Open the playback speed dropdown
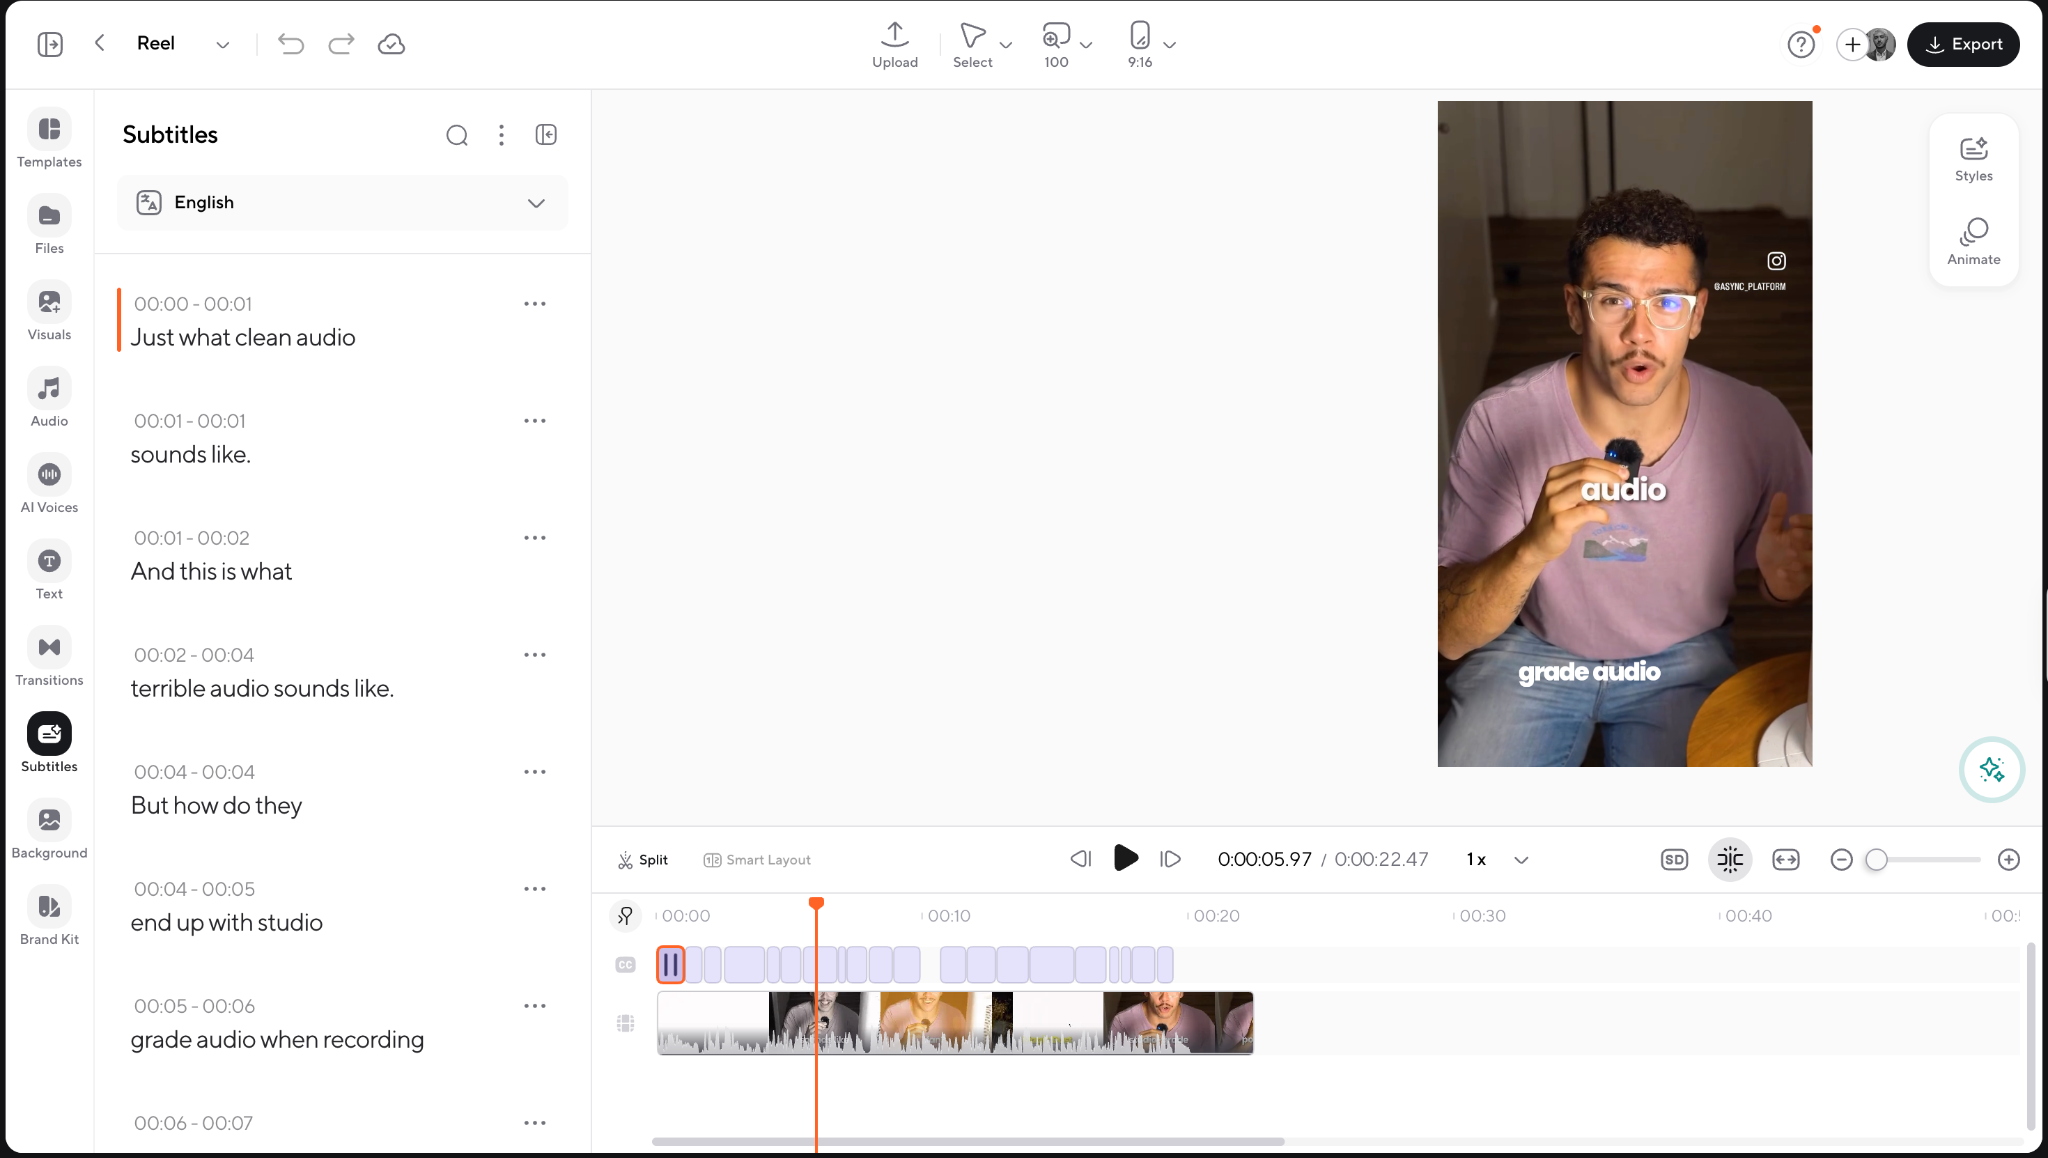This screenshot has width=2048, height=1158. (1521, 860)
